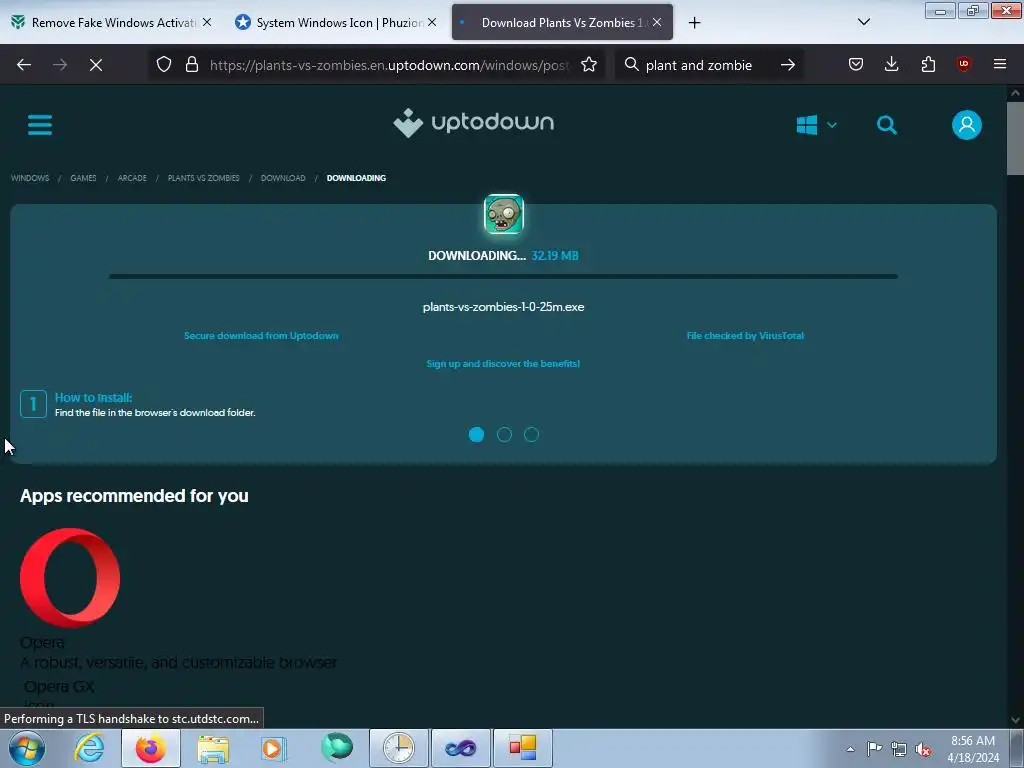This screenshot has width=1024, height=768.
Task: Select the third carousel dot
Action: pos(532,434)
